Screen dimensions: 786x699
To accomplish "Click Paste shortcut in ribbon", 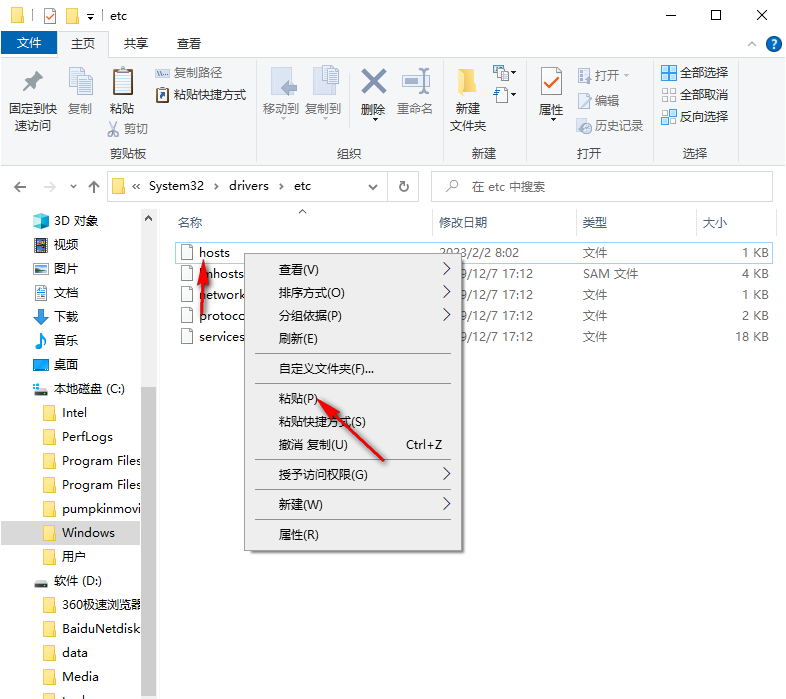I will [x=201, y=95].
